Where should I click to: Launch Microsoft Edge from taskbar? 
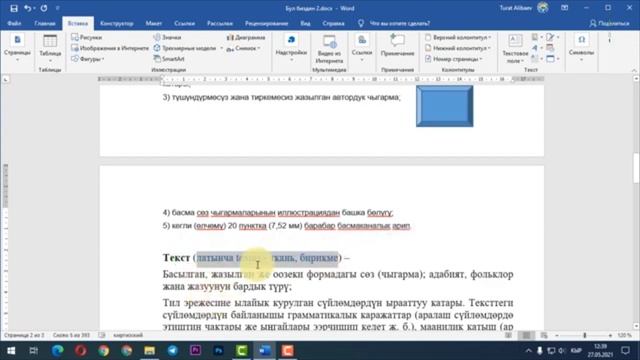[x=58, y=351]
